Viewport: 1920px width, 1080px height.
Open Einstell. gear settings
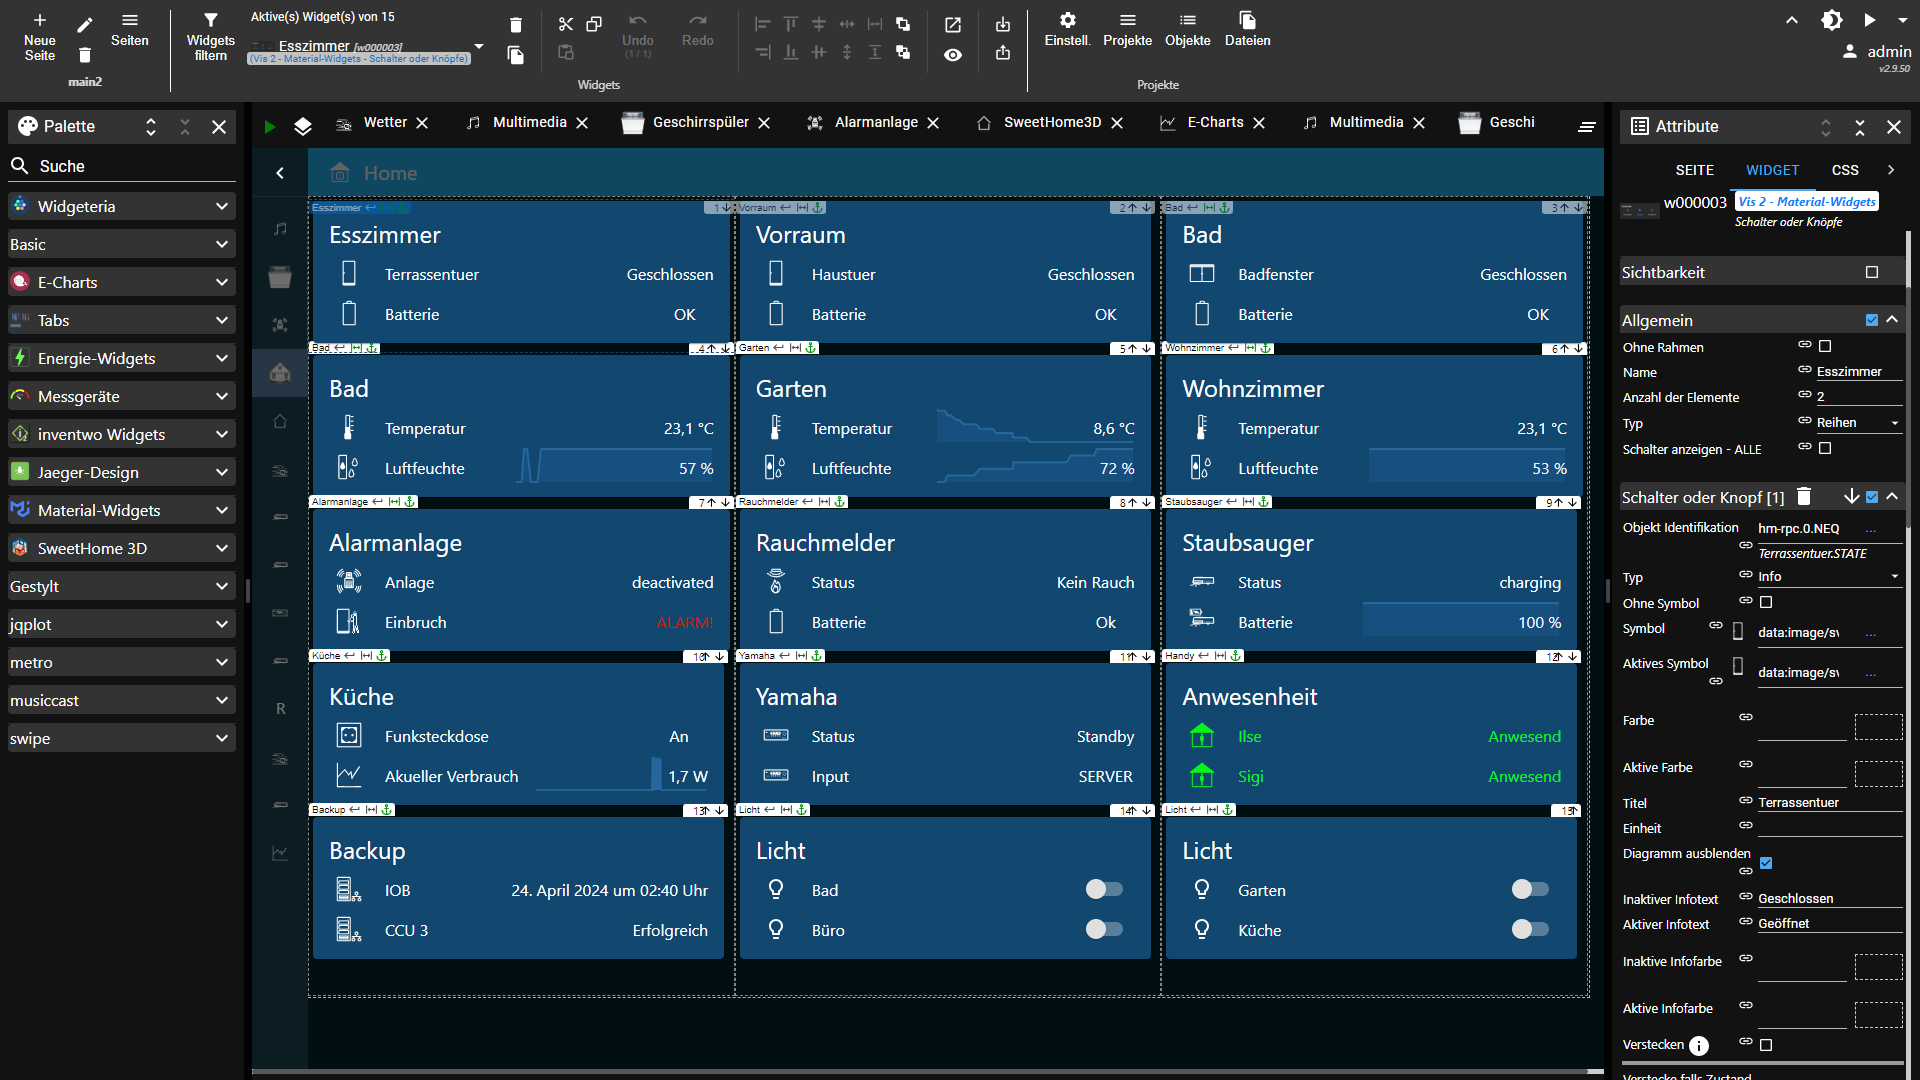pos(1067,28)
